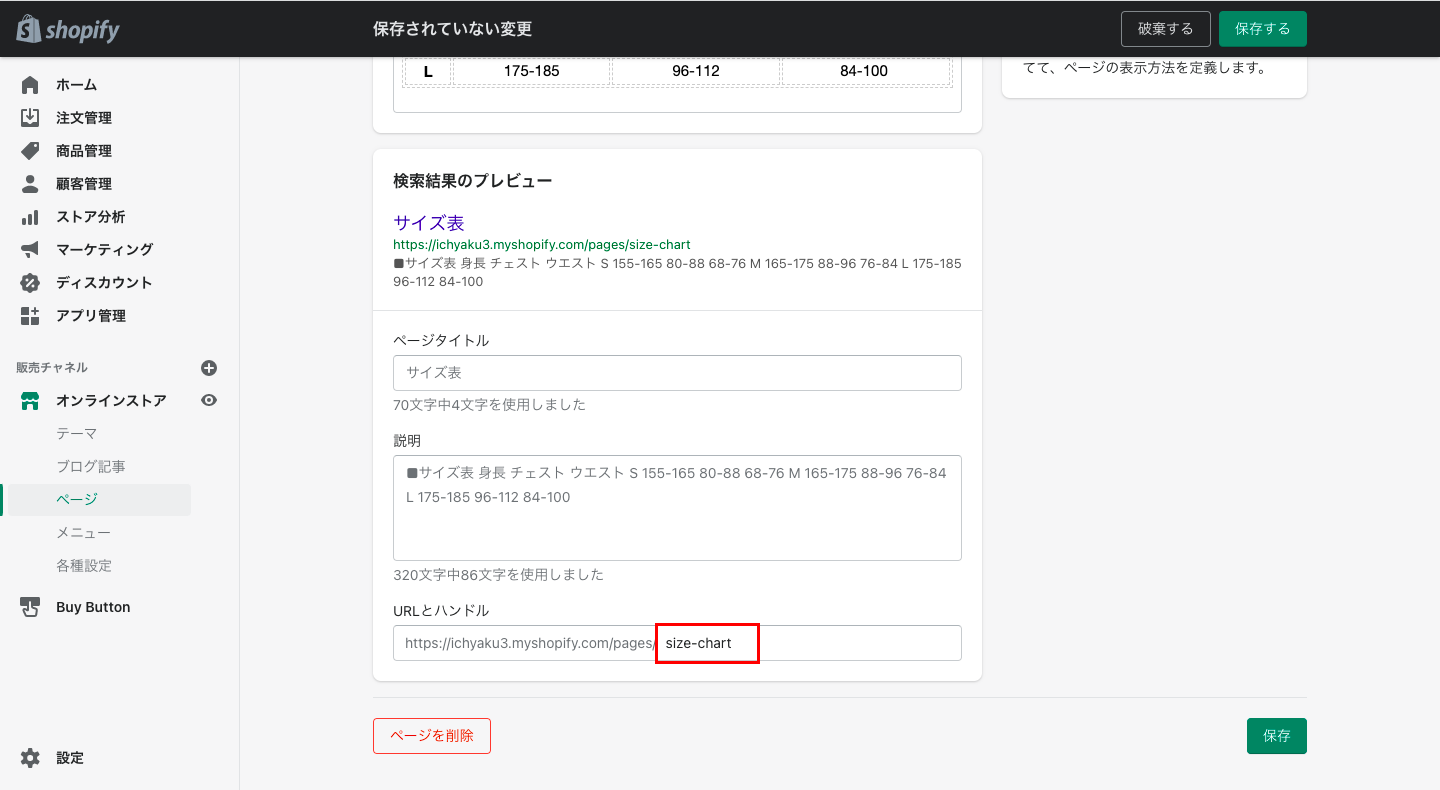Click the L size table cell
1440x790 pixels.
click(428, 71)
